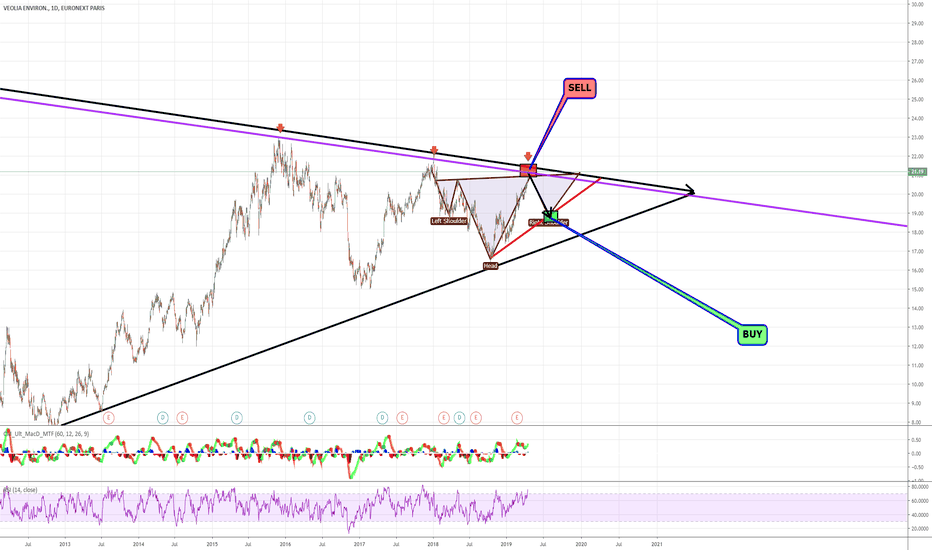Viewport: 932px width, 550px height.
Task: Click the 2017 label on time axis
Action: click(x=359, y=544)
